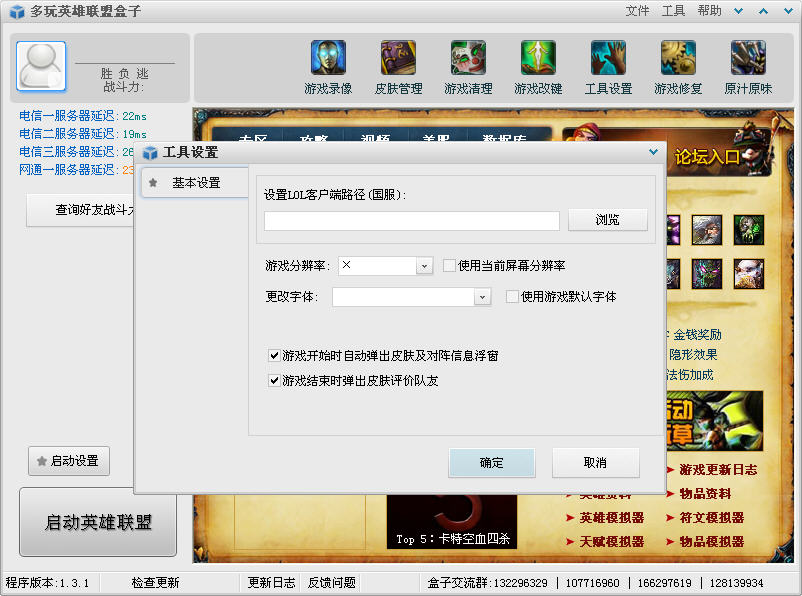Select the white-bearded dwarf champion portrait
This screenshot has width=802, height=596.
[x=749, y=274]
